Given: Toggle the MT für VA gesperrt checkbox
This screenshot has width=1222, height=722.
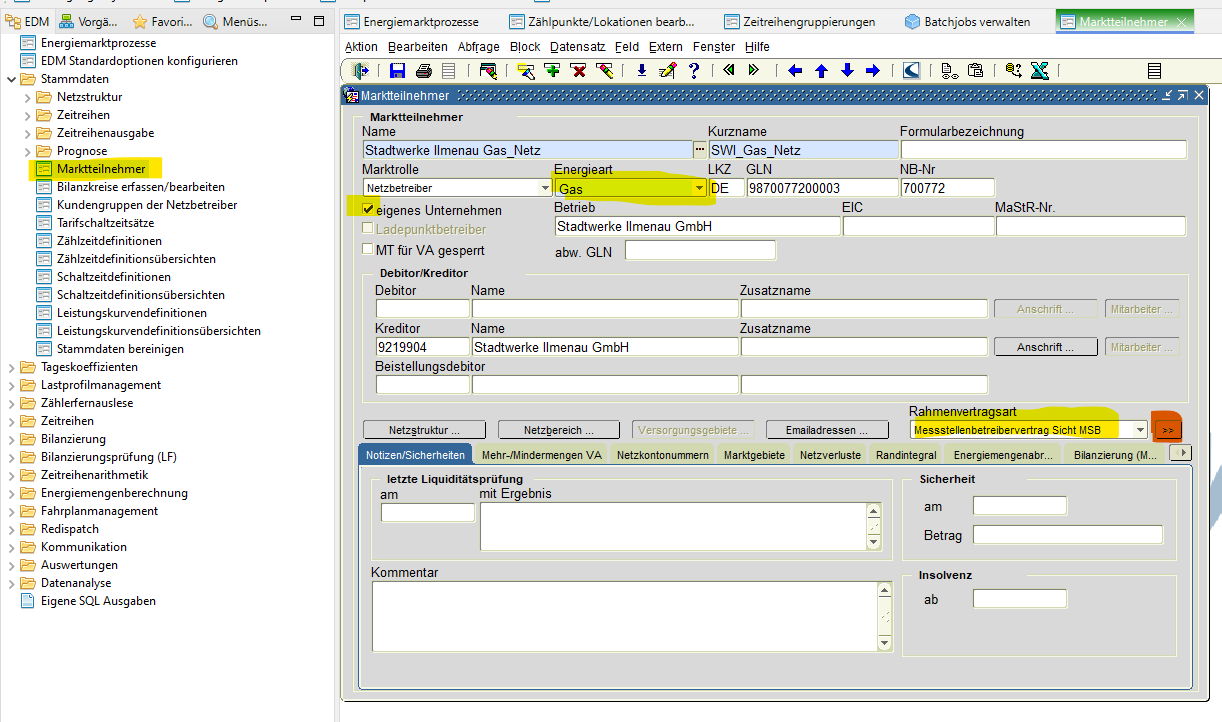Looking at the screenshot, I should click(368, 249).
